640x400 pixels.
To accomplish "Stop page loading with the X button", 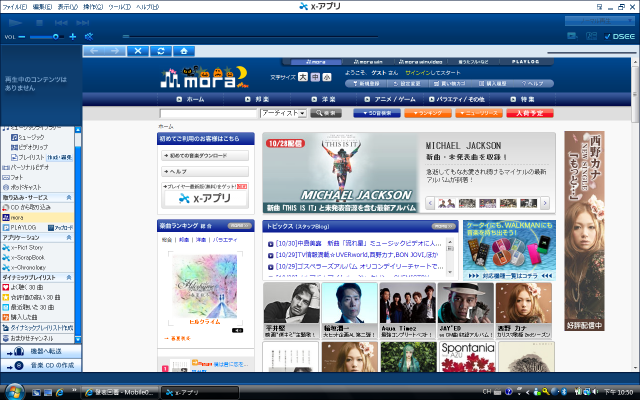I will (x=138, y=51).
